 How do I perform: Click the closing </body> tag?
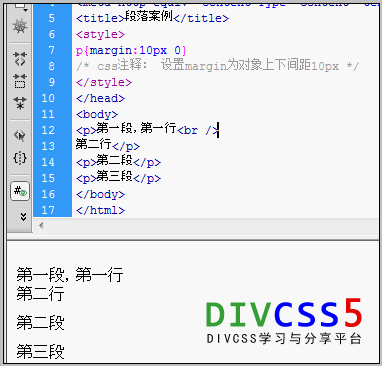tap(100, 194)
